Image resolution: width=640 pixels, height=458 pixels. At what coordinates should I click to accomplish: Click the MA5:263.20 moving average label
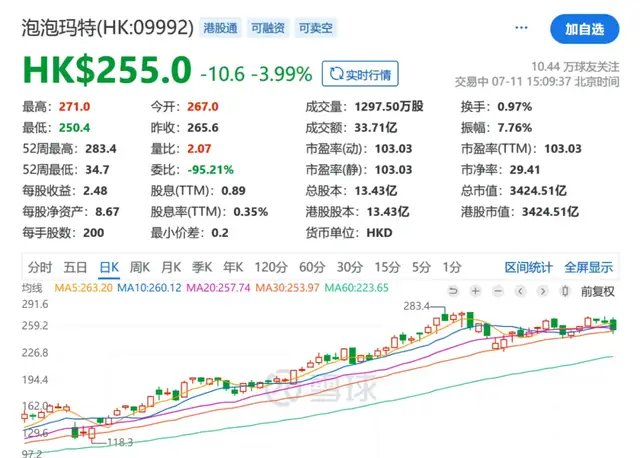(84, 288)
